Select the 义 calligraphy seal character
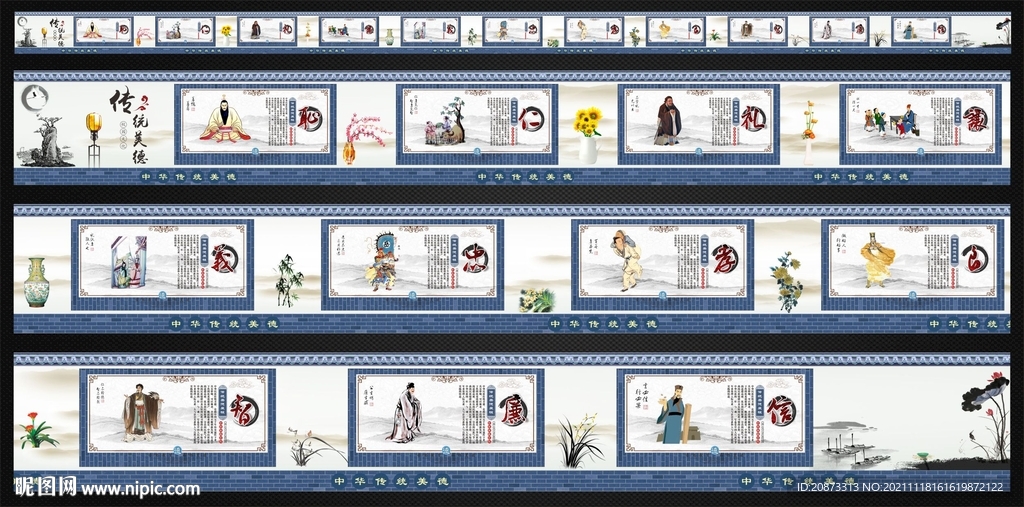Image resolution: width=1024 pixels, height=507 pixels. click(x=223, y=258)
